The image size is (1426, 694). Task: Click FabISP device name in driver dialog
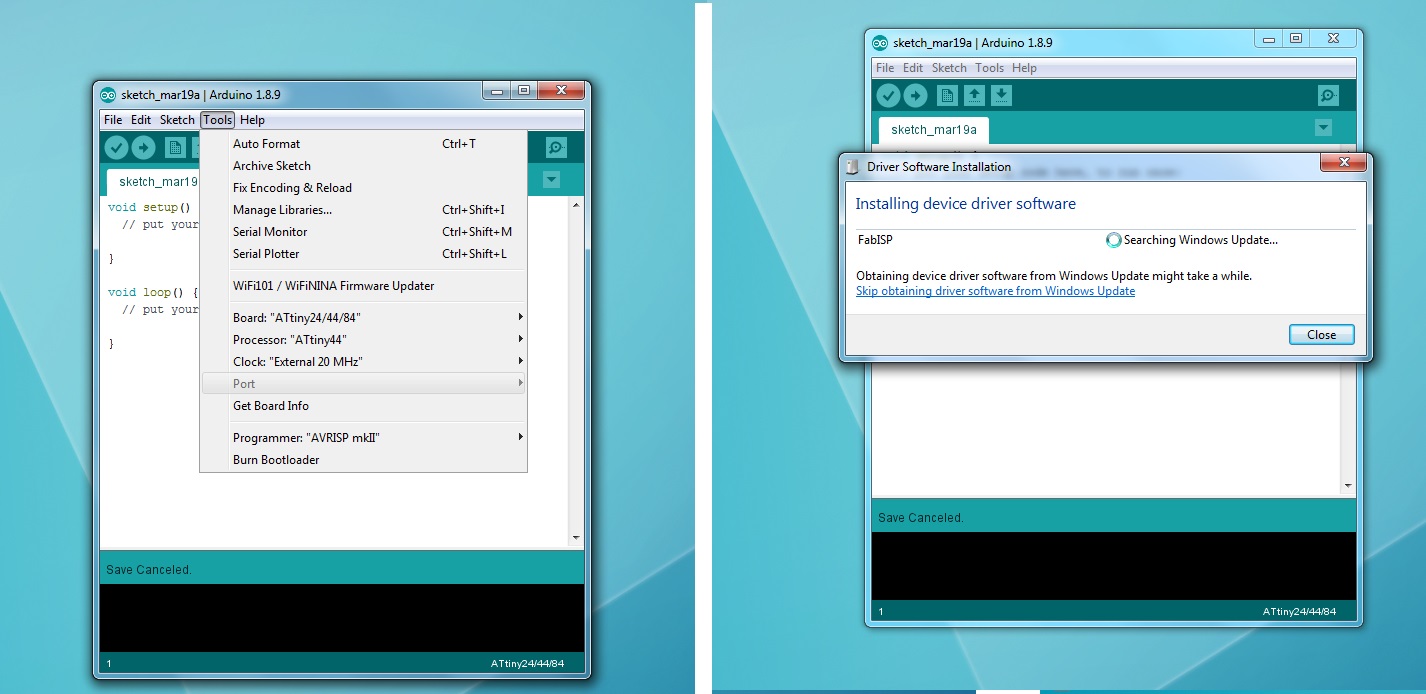pyautogui.click(x=875, y=240)
